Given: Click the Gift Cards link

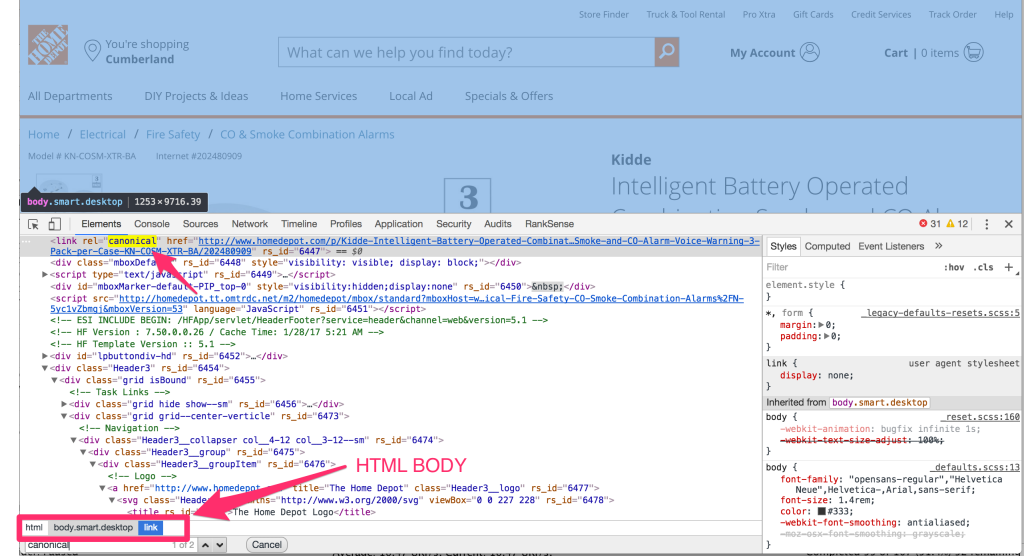Looking at the screenshot, I should (x=813, y=14).
